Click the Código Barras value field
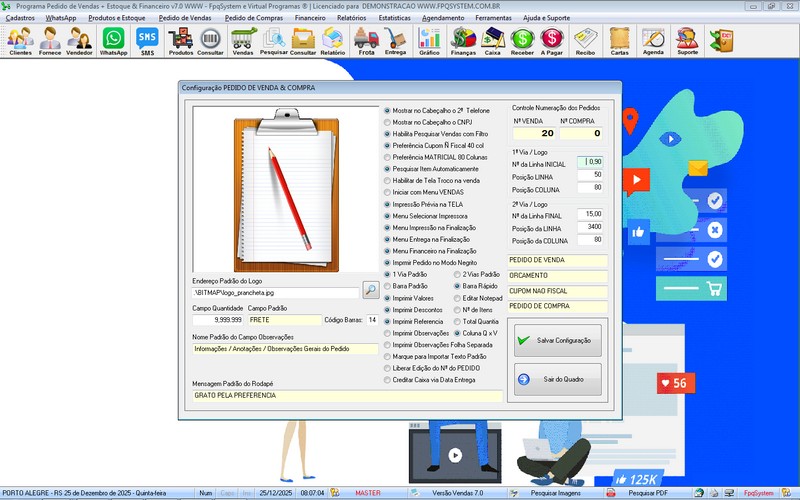This screenshot has width=800, height=500. pos(372,320)
